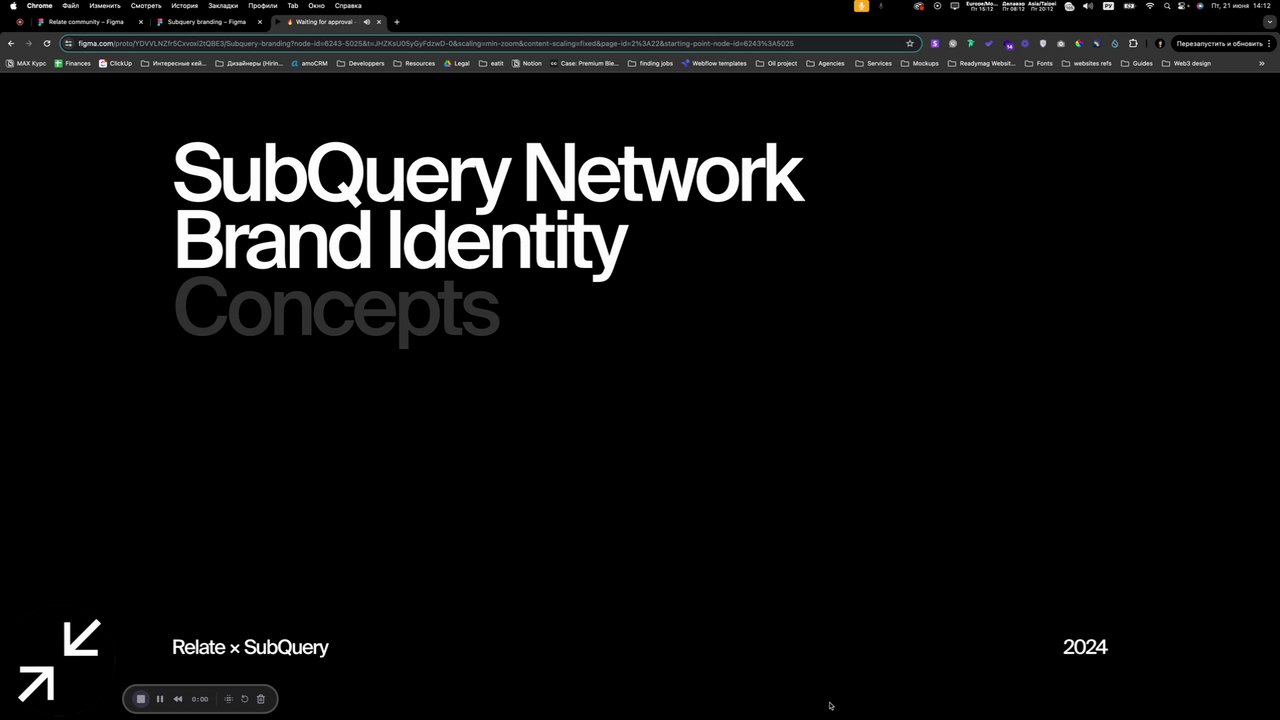Expand the Resources bookmarks folder
The image size is (1280, 720).
(x=414, y=63)
